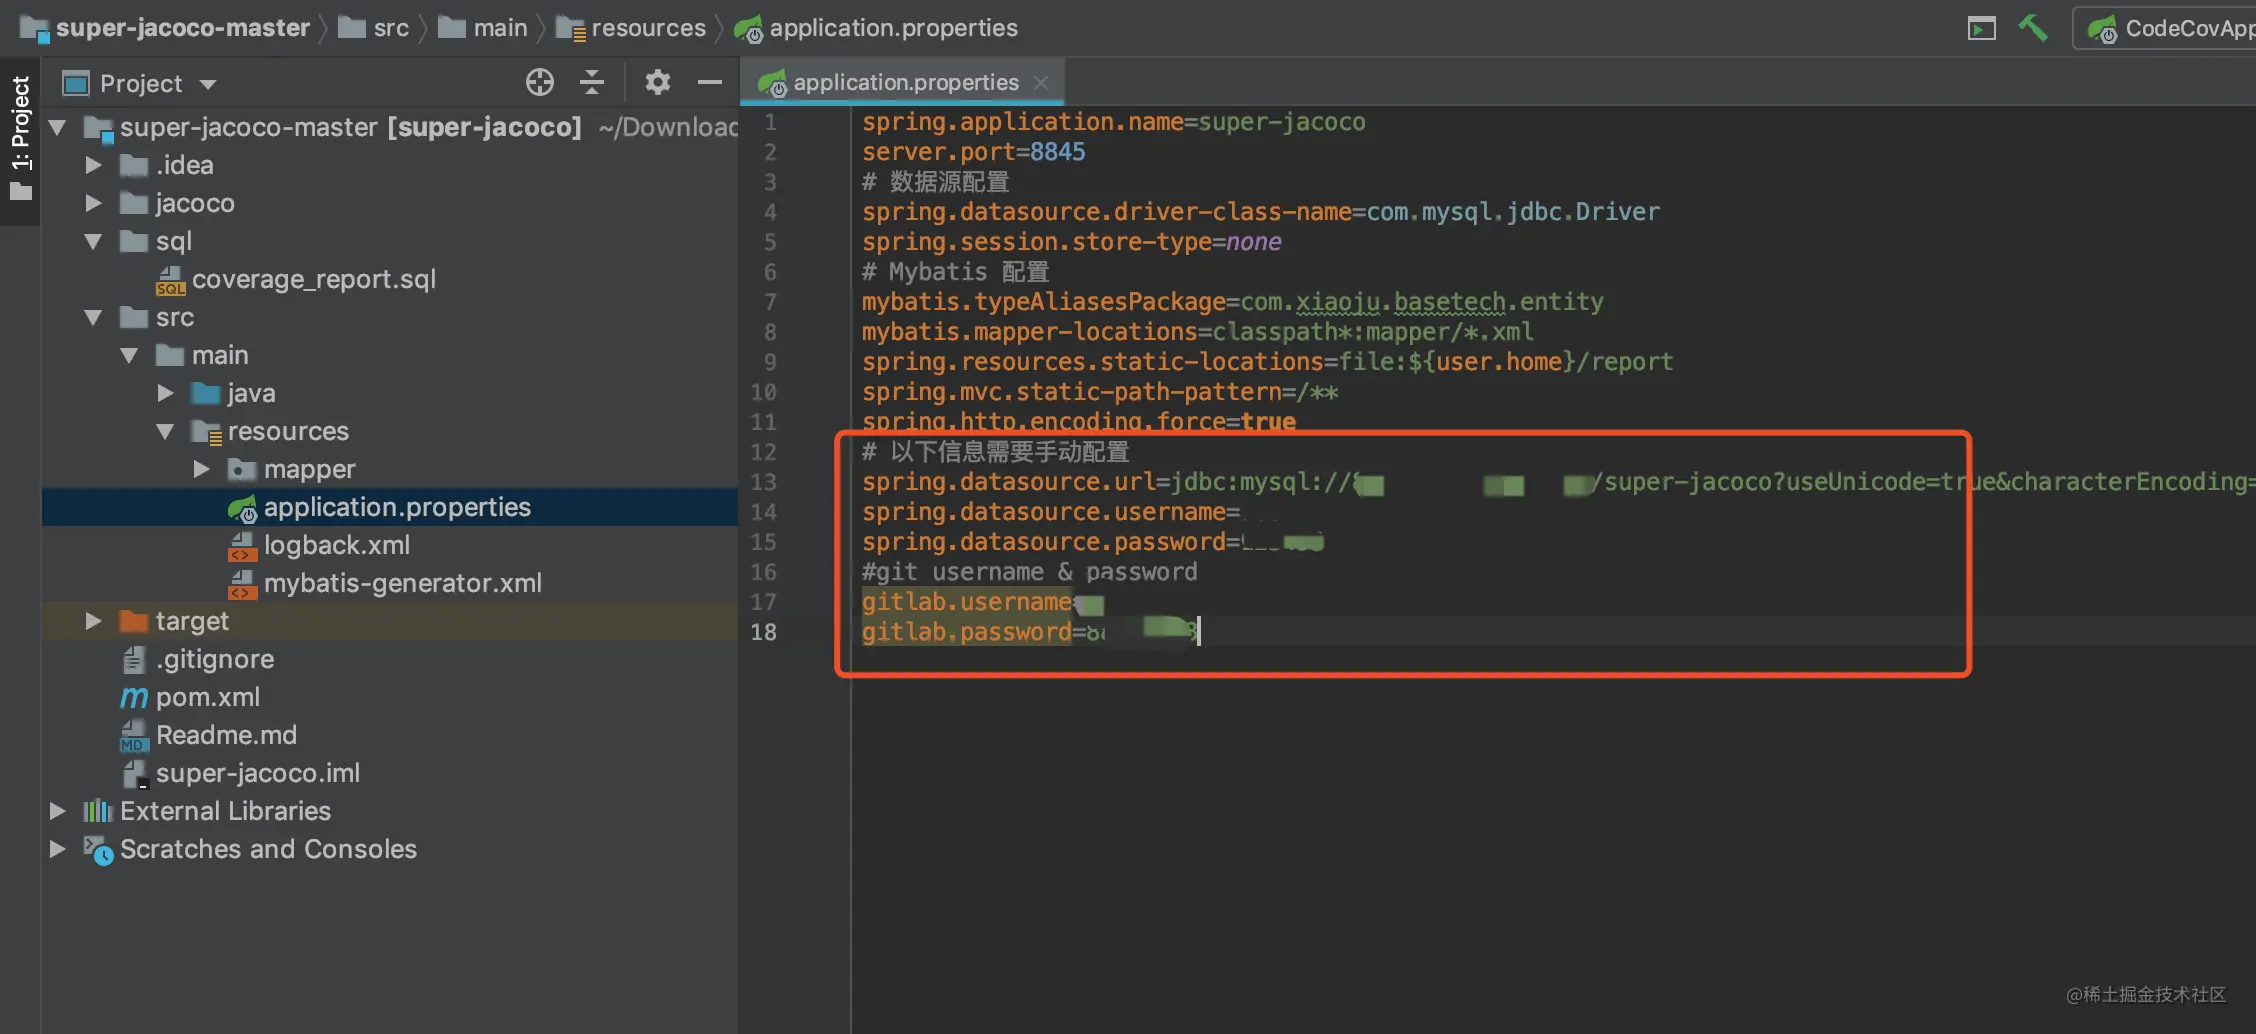Expand the java folder arrow
This screenshot has width=2256, height=1034.
coord(165,393)
